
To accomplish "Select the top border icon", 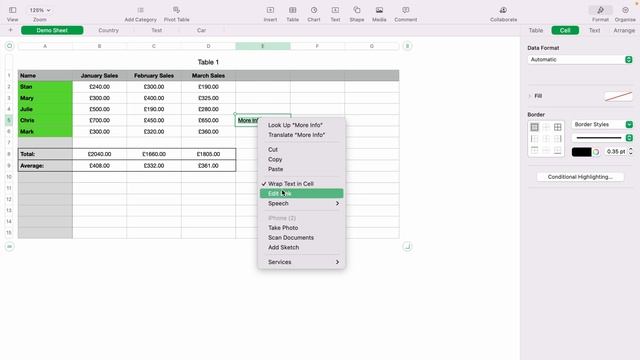I will [534, 150].
